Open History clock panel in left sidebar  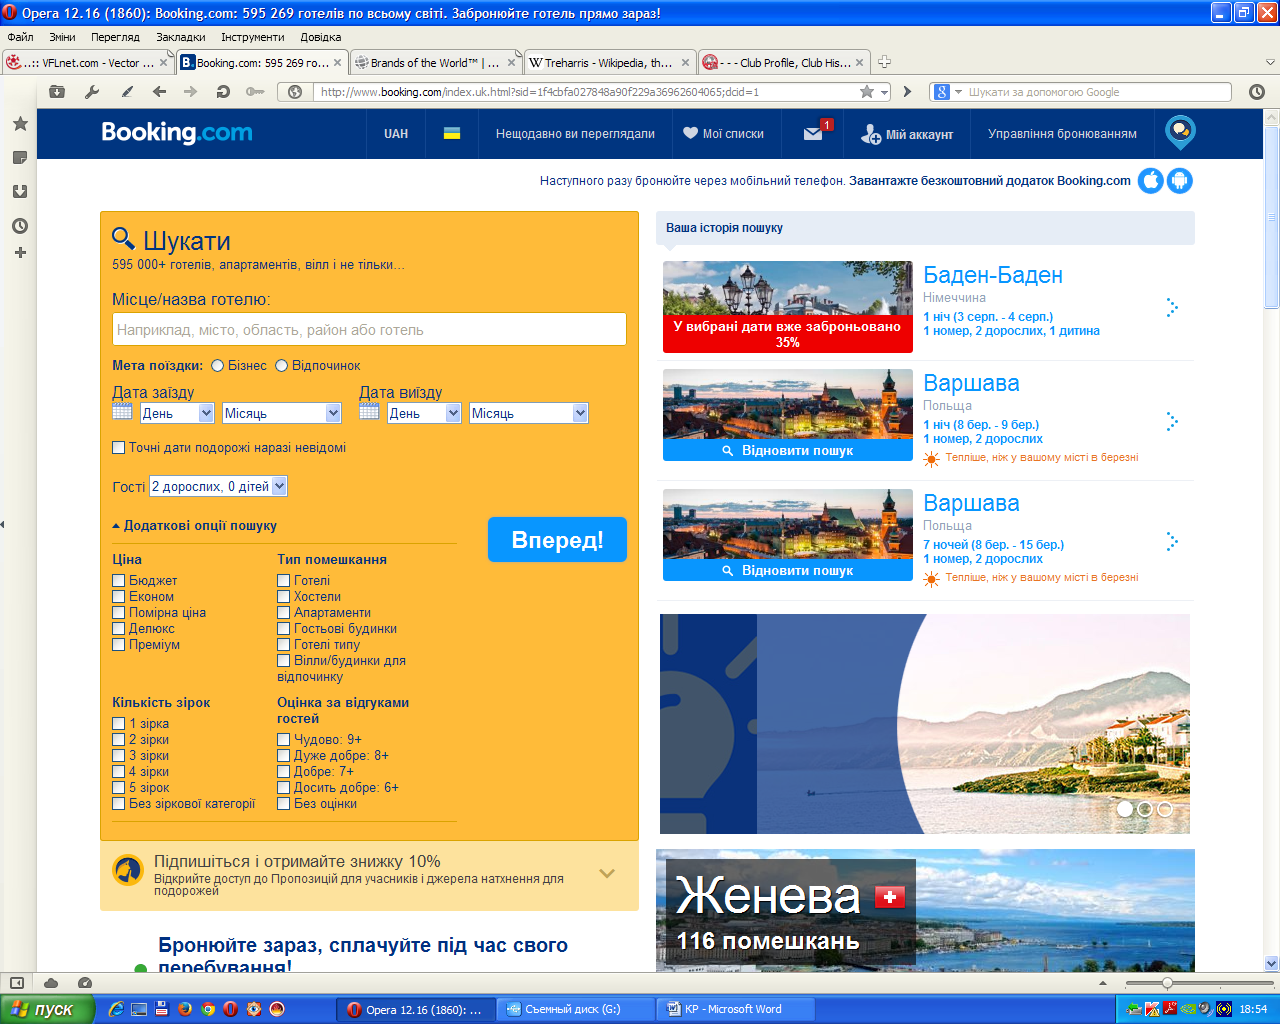tap(20, 226)
